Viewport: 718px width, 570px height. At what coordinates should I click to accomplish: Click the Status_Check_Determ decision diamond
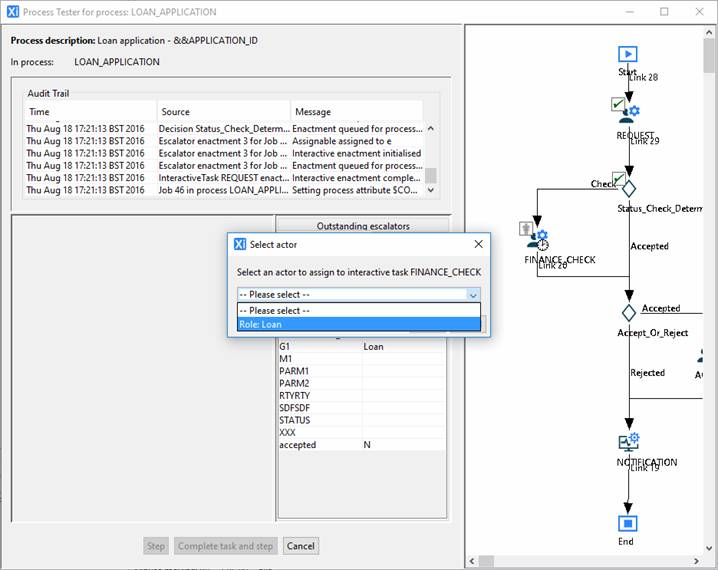(628, 187)
